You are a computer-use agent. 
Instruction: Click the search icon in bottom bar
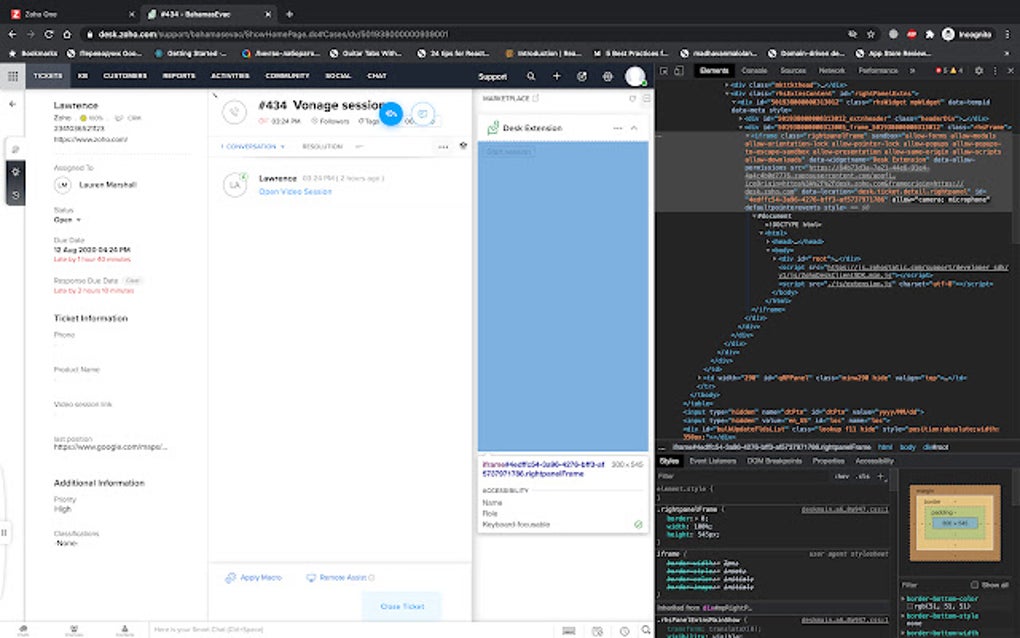646,630
